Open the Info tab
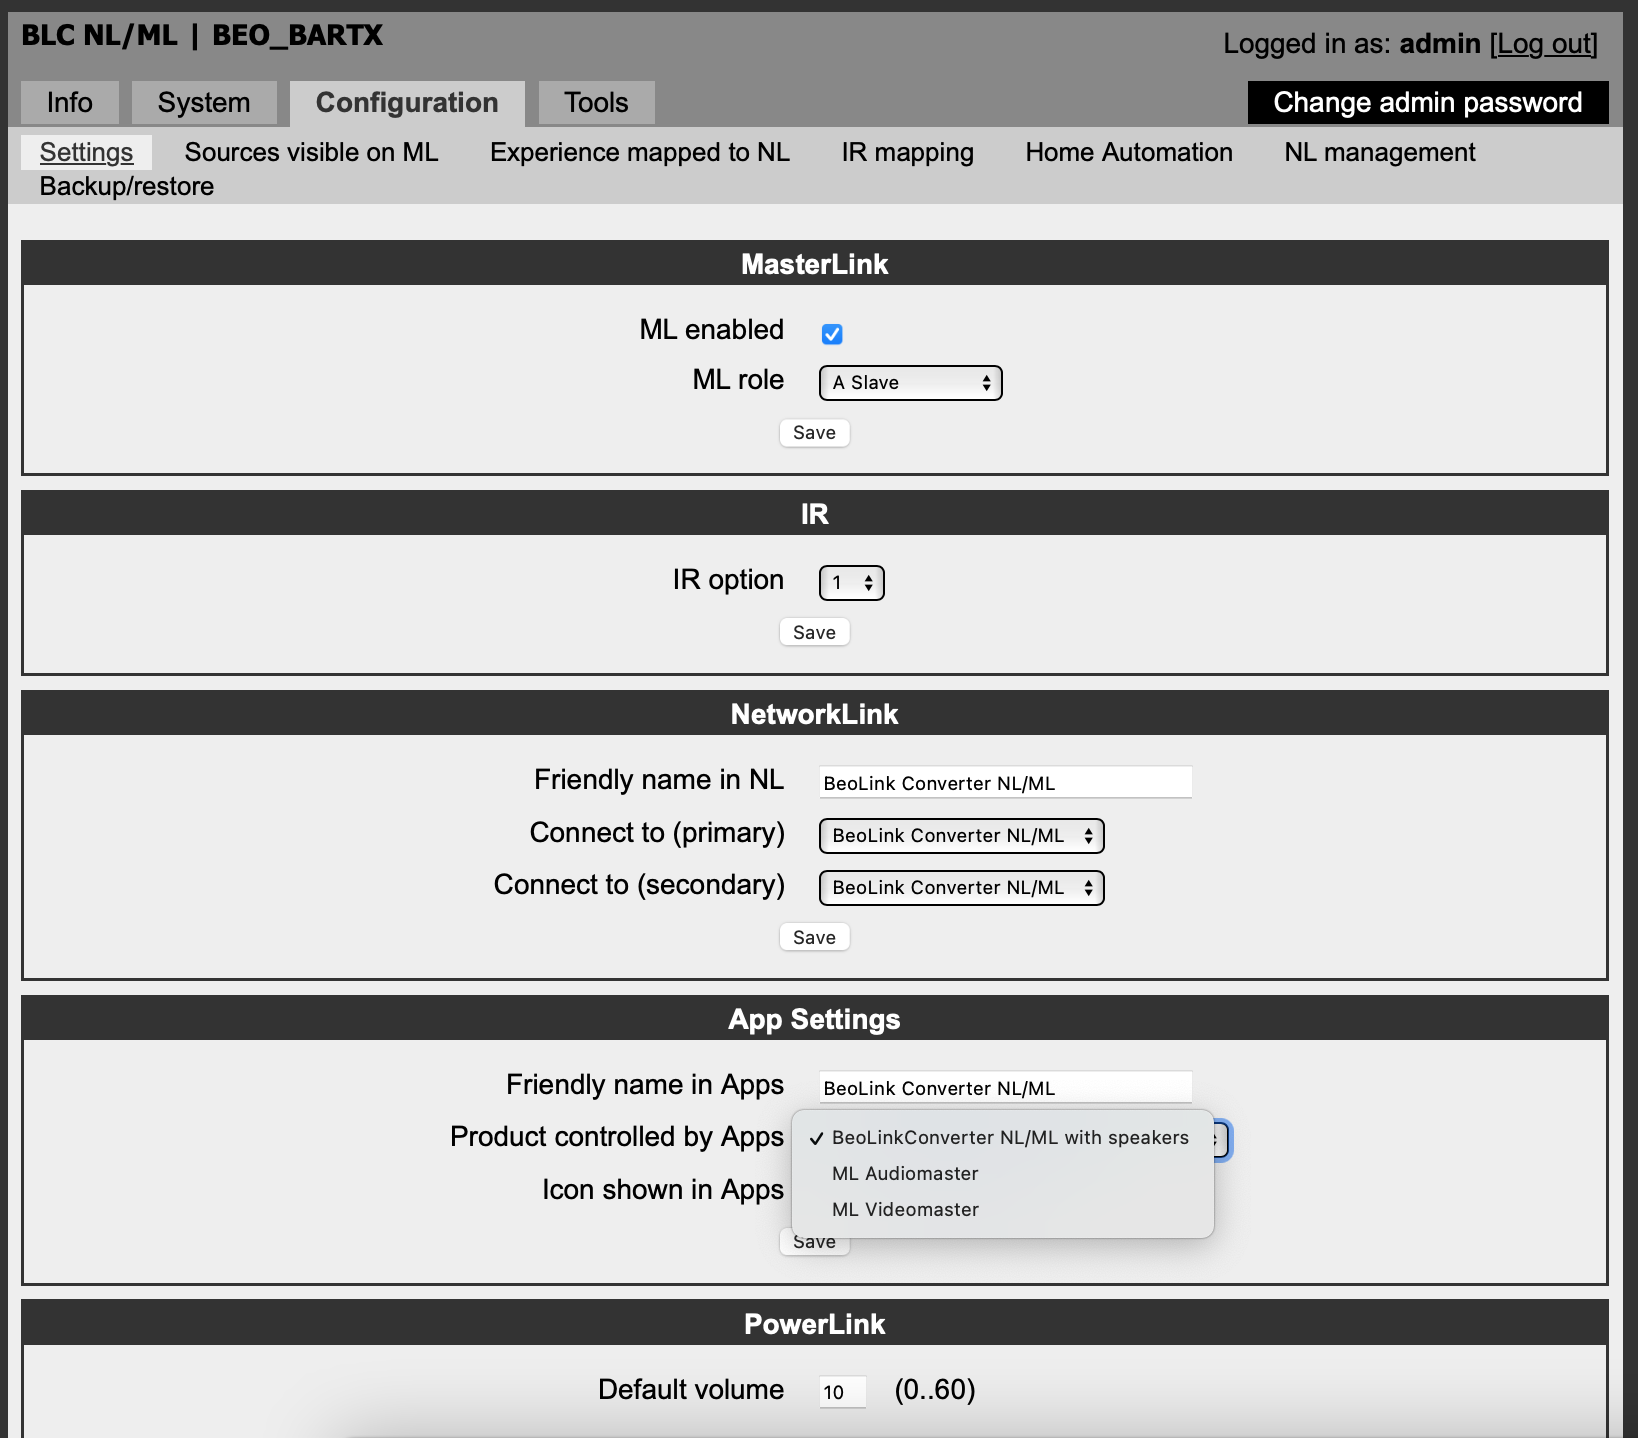 pyautogui.click(x=69, y=103)
